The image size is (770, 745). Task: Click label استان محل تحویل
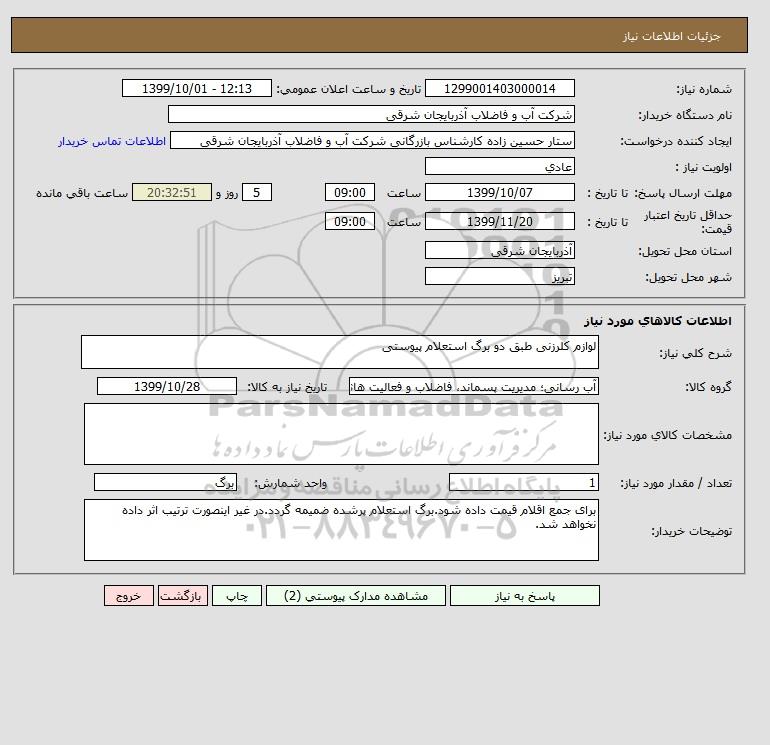[685, 251]
